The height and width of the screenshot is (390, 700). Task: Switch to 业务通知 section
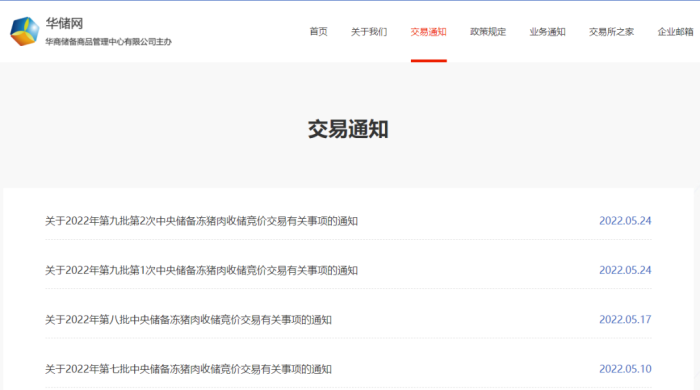(x=547, y=32)
